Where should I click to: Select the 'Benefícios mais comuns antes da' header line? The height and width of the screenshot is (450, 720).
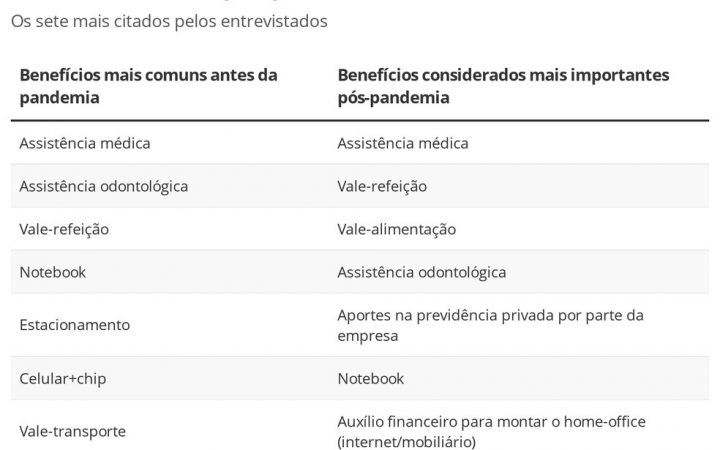(x=148, y=75)
